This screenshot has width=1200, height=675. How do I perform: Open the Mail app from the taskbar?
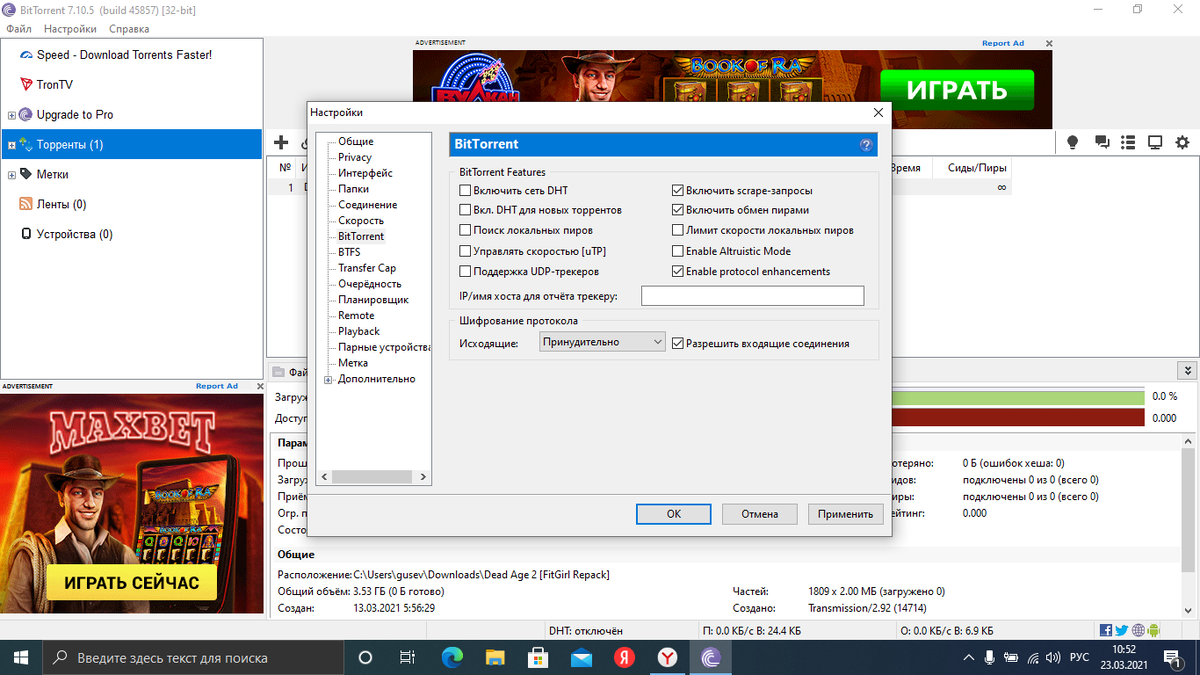click(x=581, y=658)
